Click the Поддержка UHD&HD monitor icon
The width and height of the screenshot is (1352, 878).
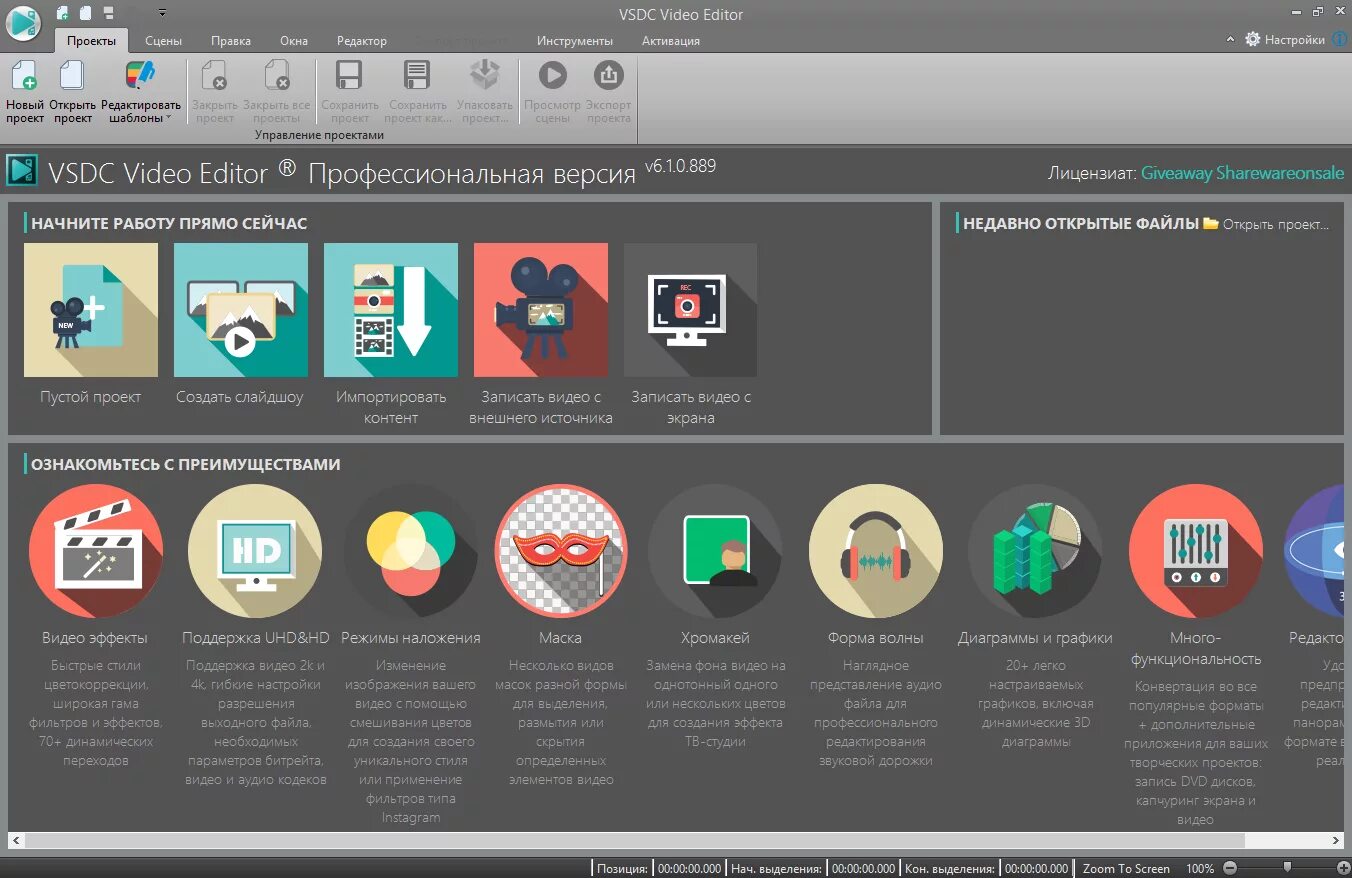click(x=255, y=552)
